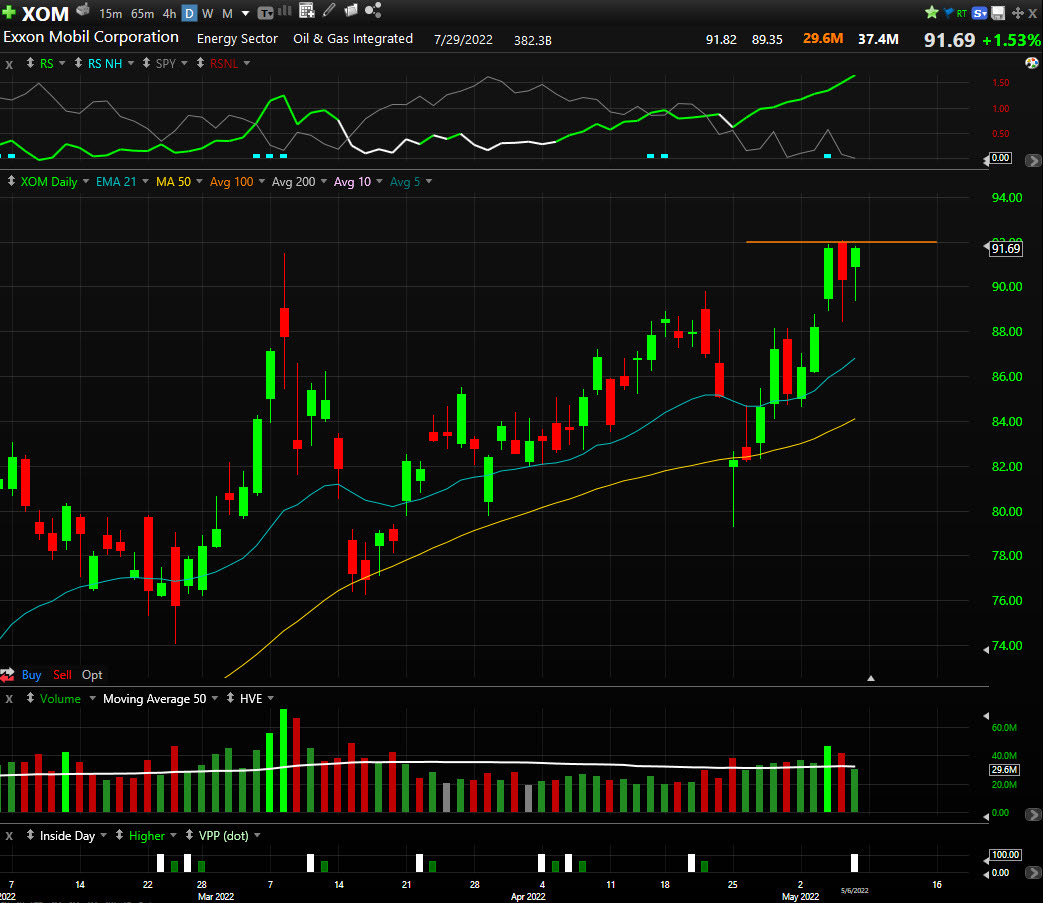Switch chart to 4h timeframe

169,13
